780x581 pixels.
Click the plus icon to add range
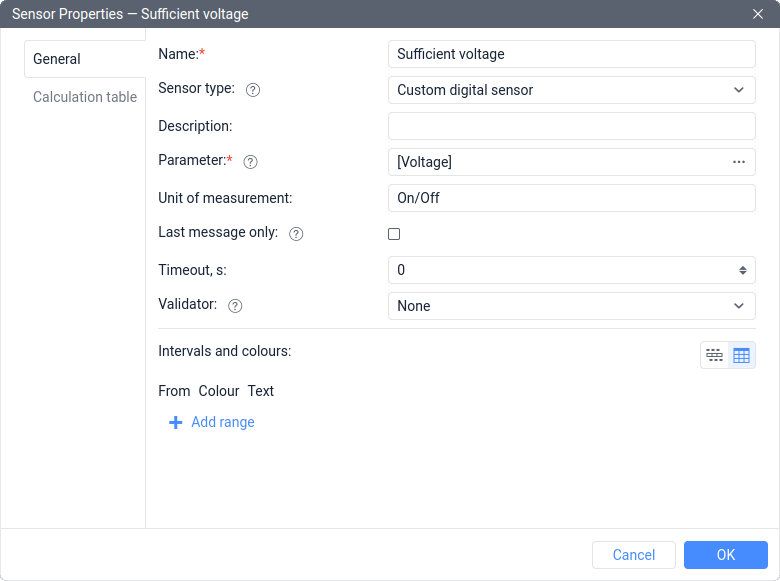point(176,423)
